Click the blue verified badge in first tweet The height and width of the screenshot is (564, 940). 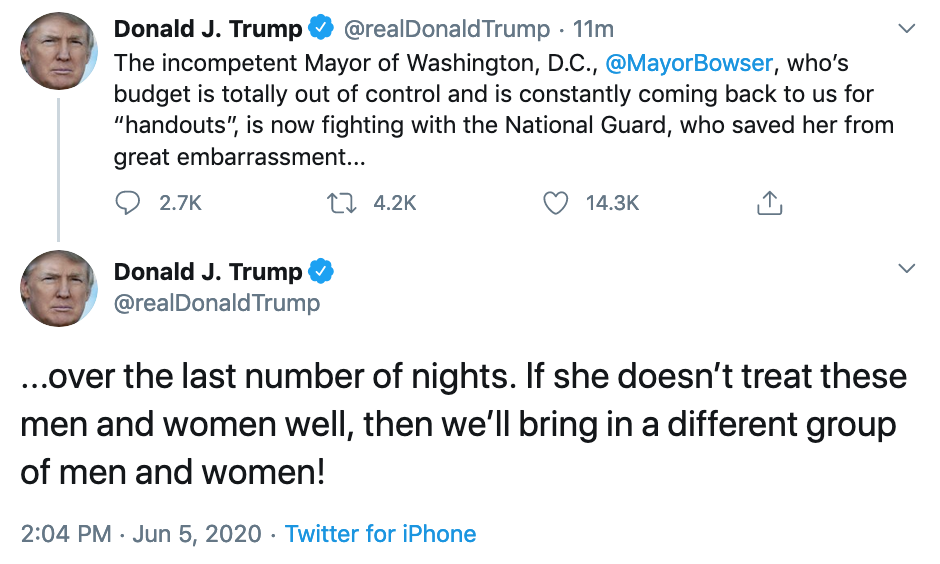(321, 28)
